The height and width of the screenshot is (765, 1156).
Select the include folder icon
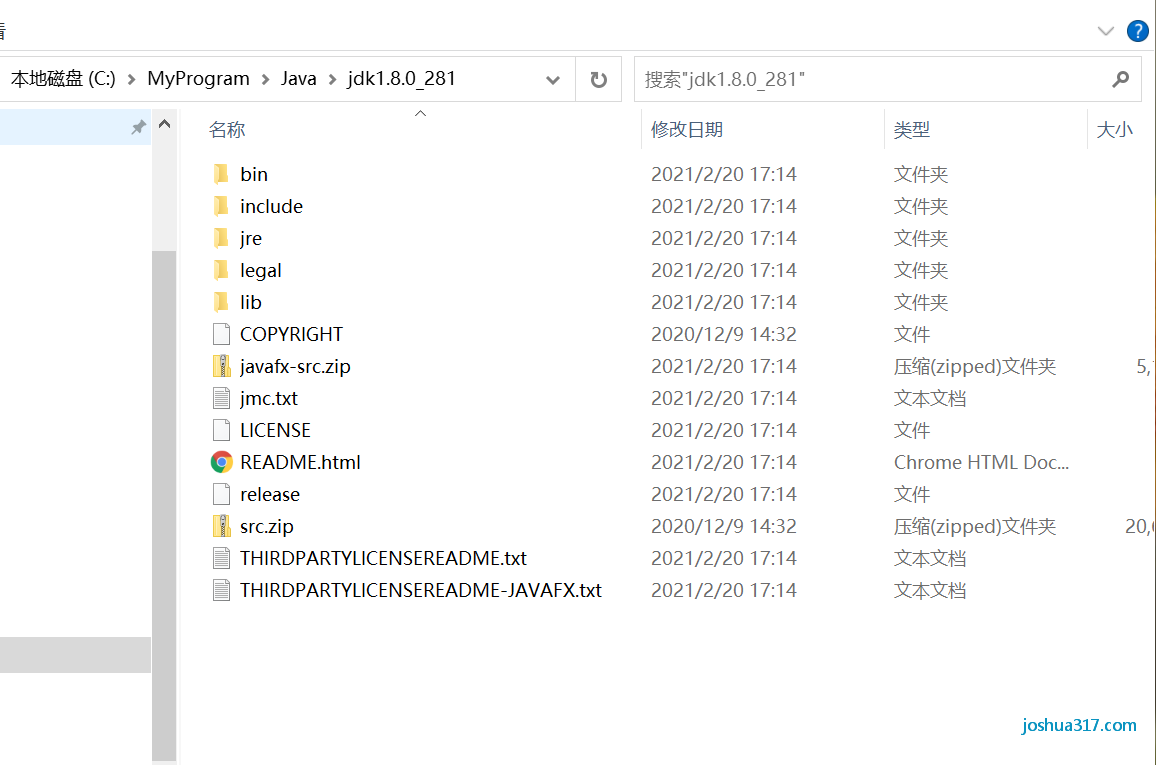click(x=220, y=206)
